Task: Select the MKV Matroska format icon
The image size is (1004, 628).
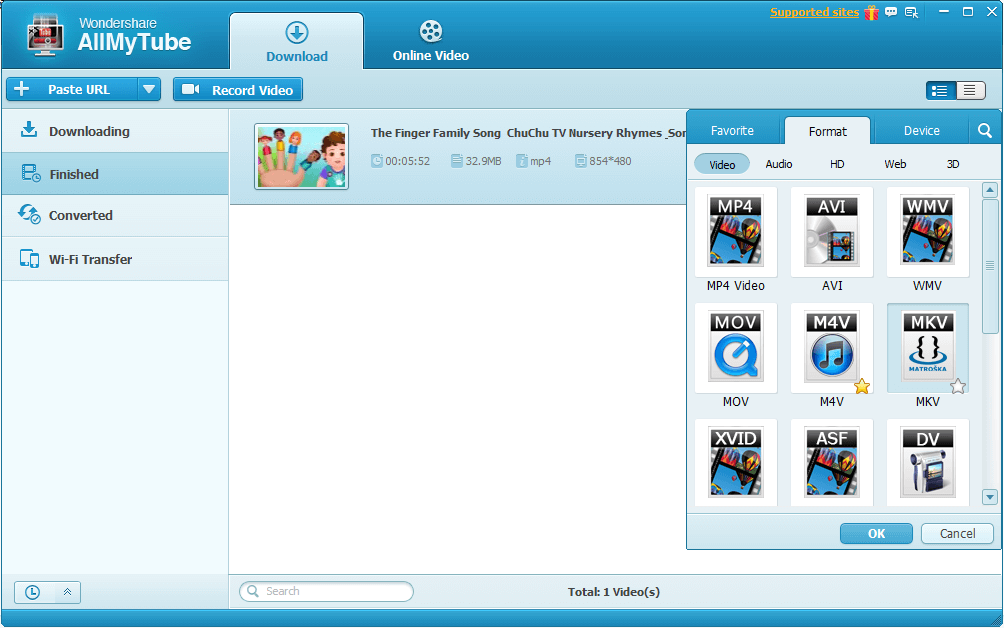Action: 927,346
